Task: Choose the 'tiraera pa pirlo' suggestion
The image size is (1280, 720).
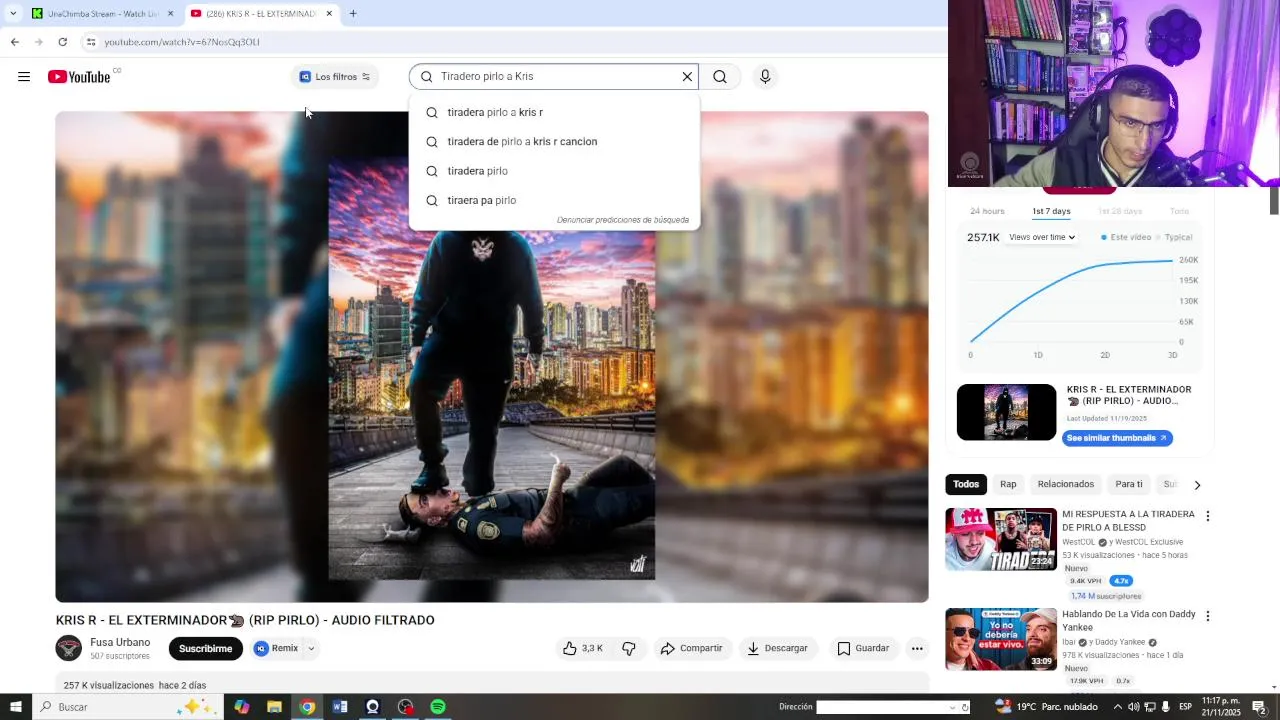Action: click(554, 200)
